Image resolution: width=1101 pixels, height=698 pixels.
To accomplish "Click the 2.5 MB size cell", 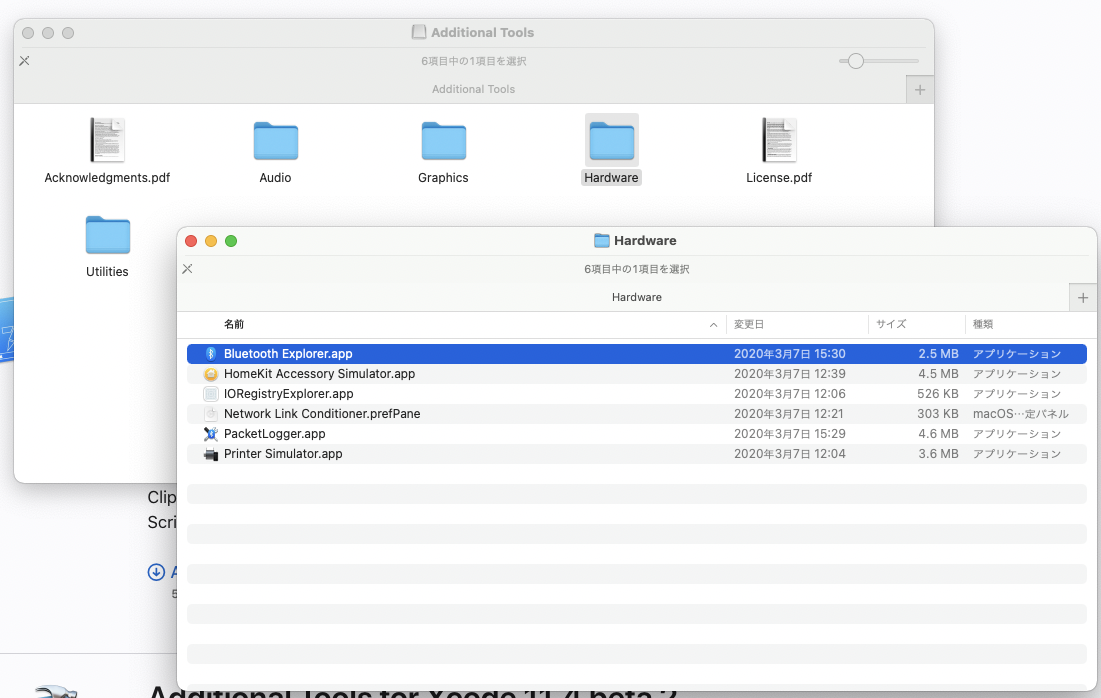I will pyautogui.click(x=938, y=354).
